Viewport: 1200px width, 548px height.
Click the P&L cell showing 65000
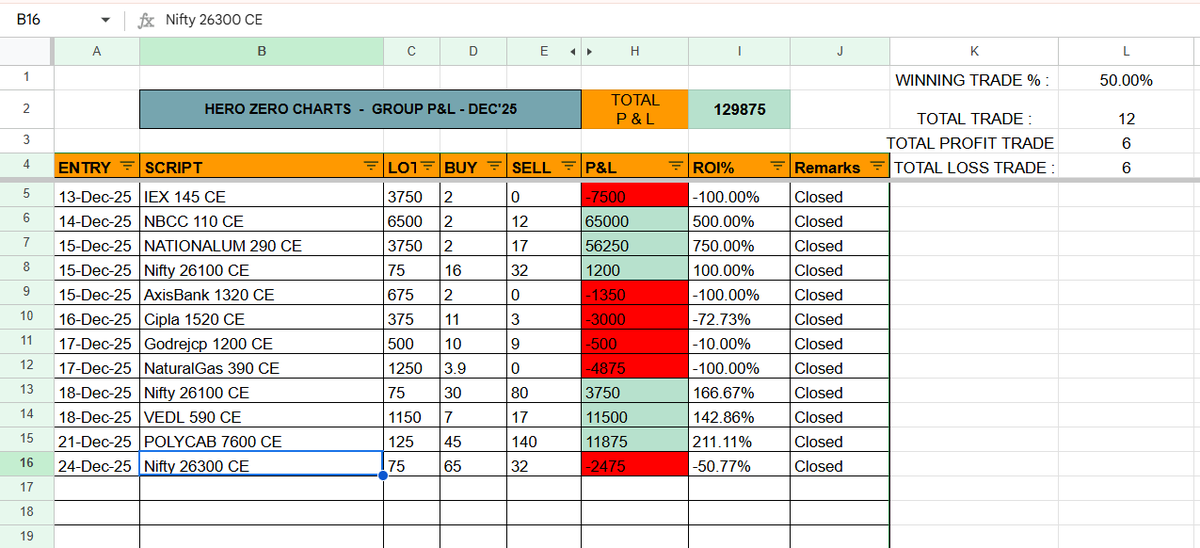(635, 221)
